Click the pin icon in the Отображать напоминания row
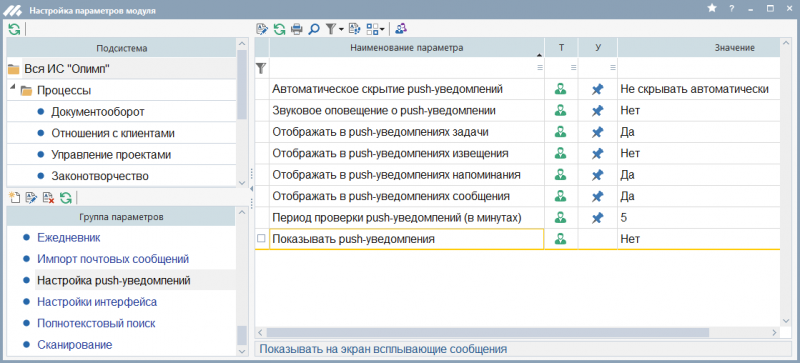Image resolution: width=800 pixels, height=363 pixels. pos(597,175)
